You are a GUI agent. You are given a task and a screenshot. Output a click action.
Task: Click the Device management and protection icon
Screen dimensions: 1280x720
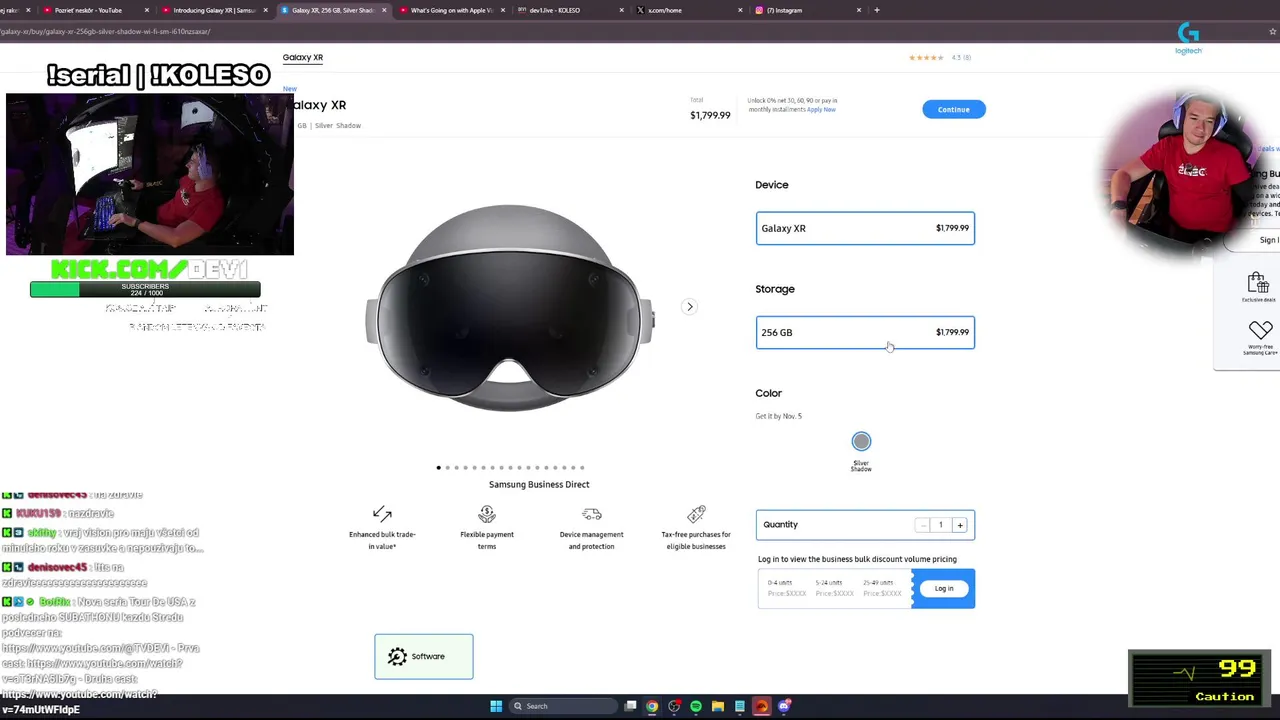click(592, 514)
